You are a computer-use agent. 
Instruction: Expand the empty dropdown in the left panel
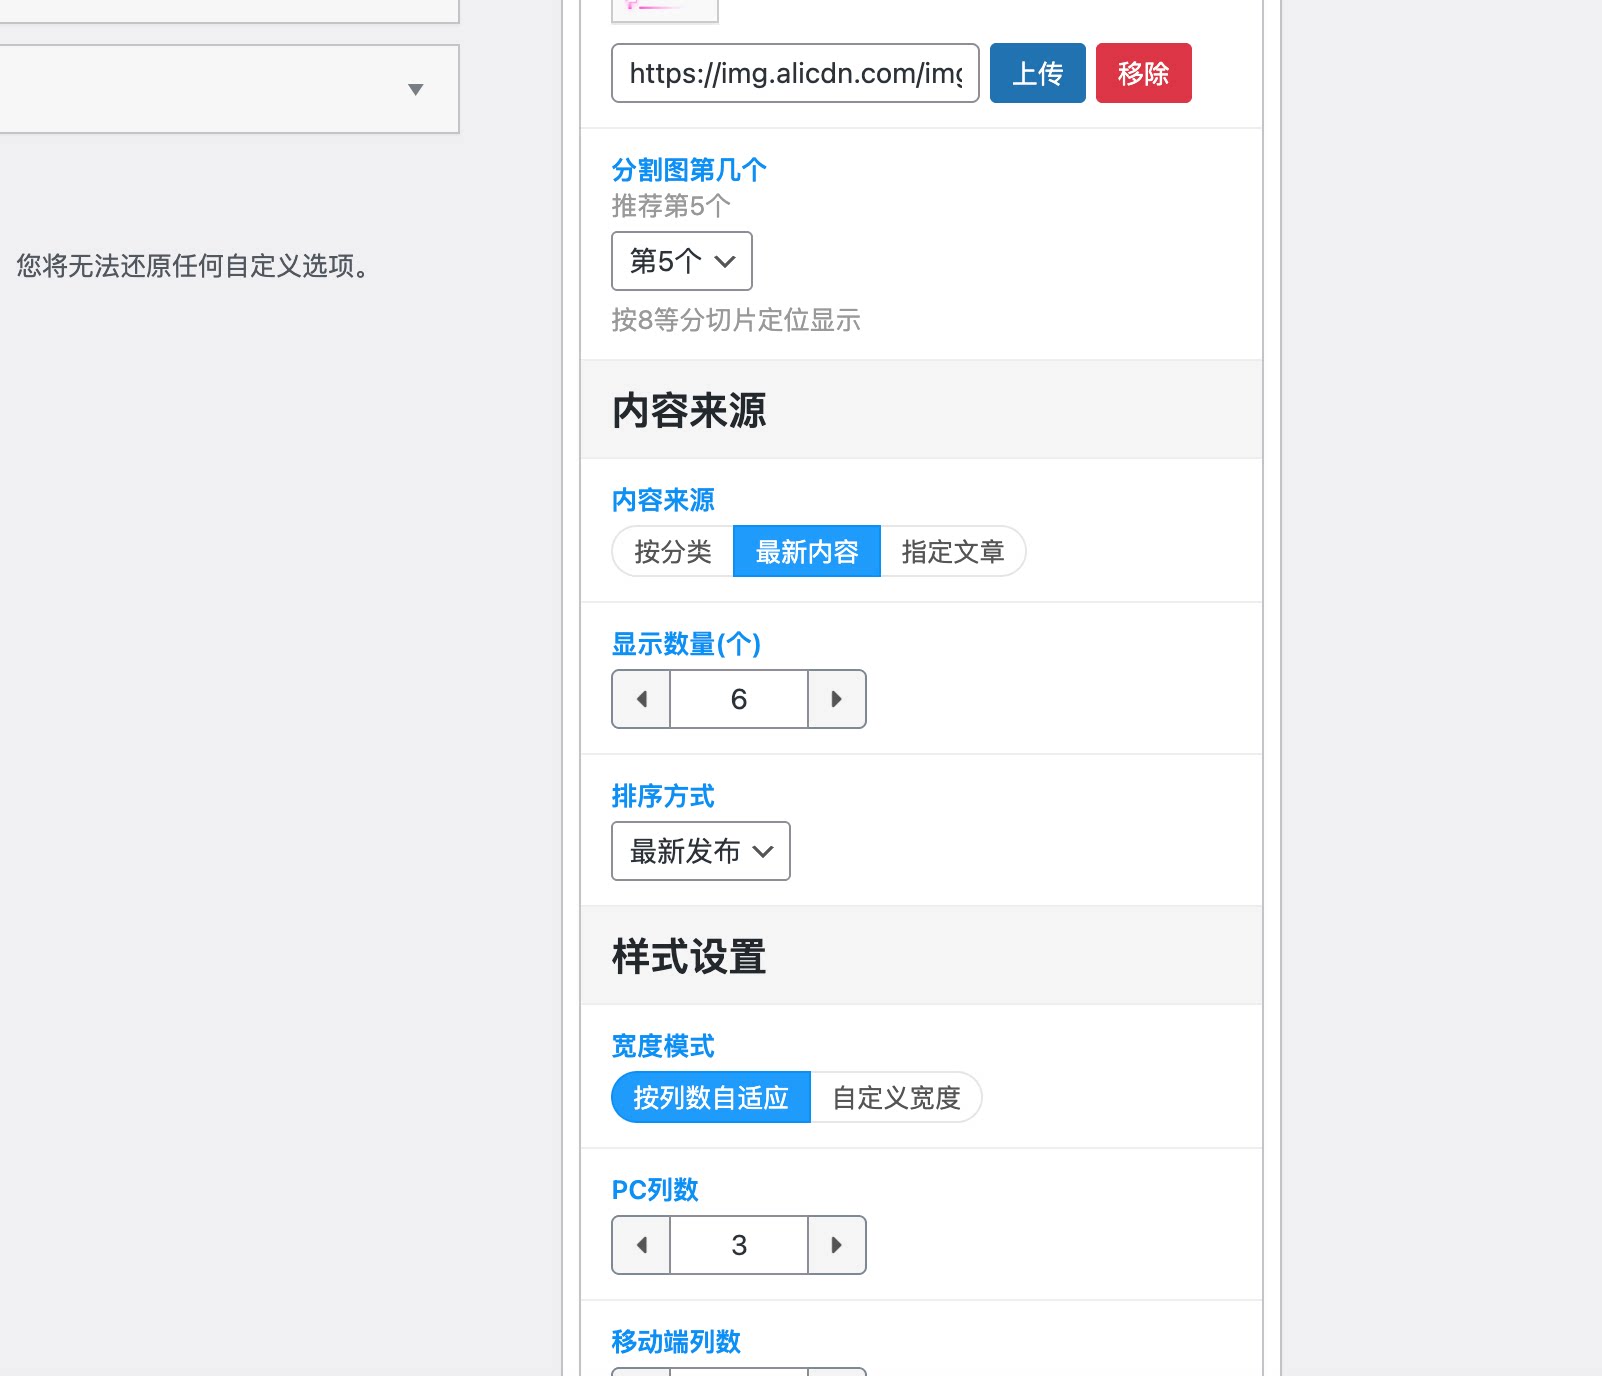point(417,90)
